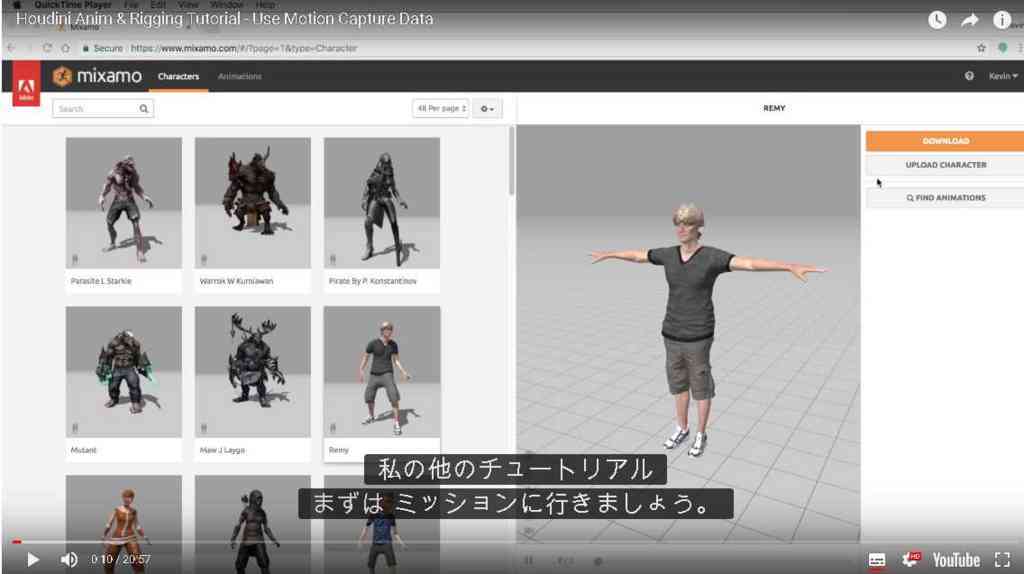
Task: Bookmark the page with the star icon
Action: point(981,48)
